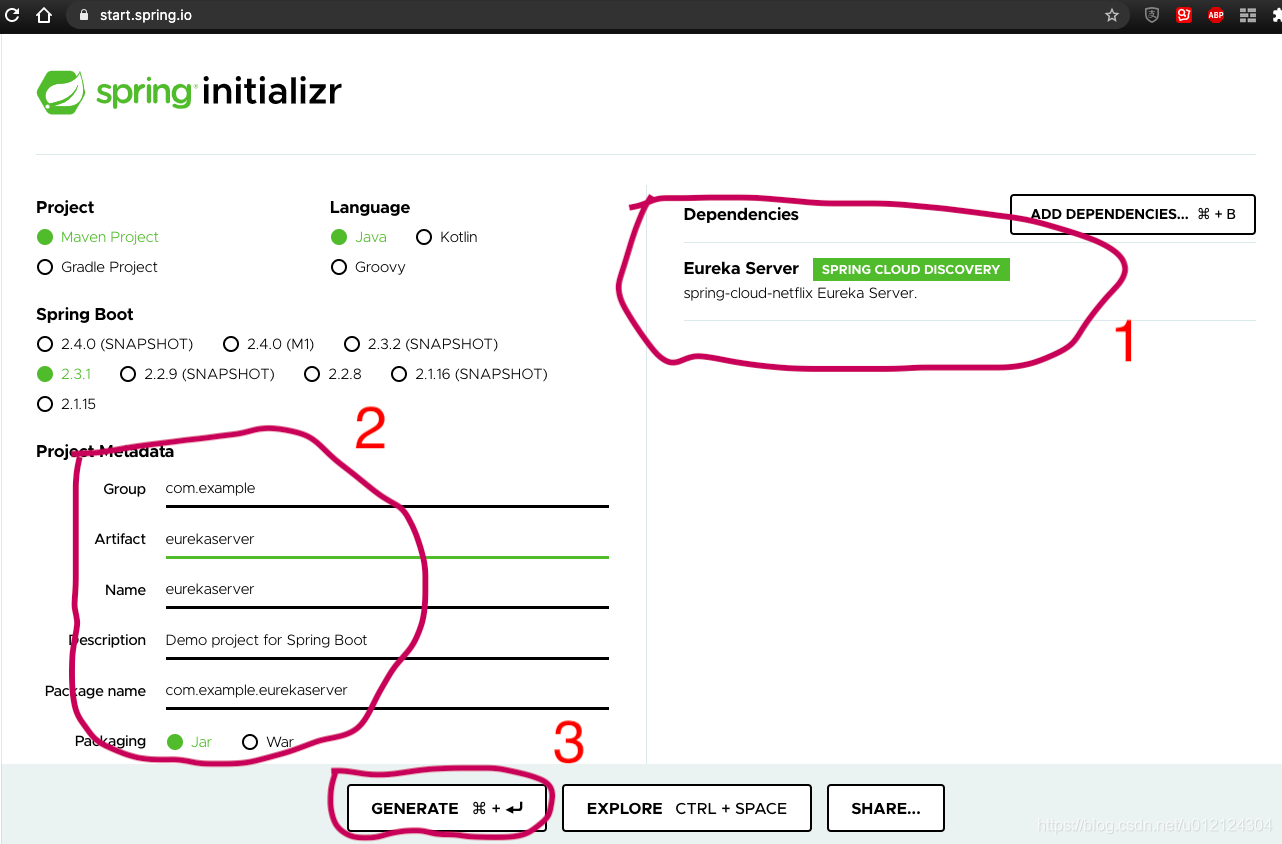Viewport: 1282px width, 844px height.
Task: Click the Package name field
Action: point(386,690)
